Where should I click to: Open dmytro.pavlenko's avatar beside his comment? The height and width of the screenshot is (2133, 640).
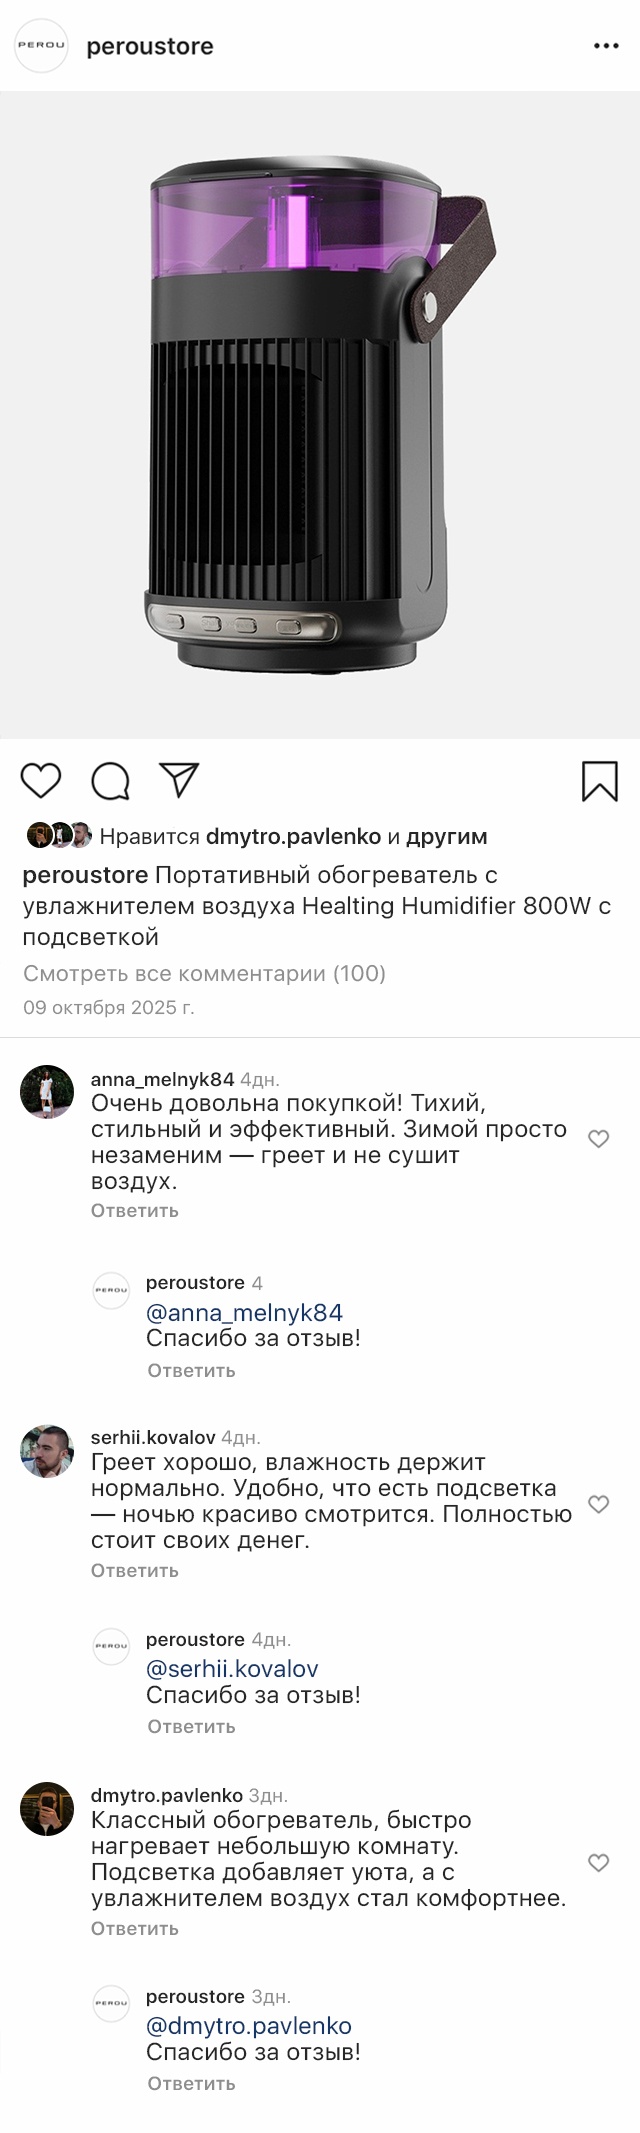[47, 1809]
